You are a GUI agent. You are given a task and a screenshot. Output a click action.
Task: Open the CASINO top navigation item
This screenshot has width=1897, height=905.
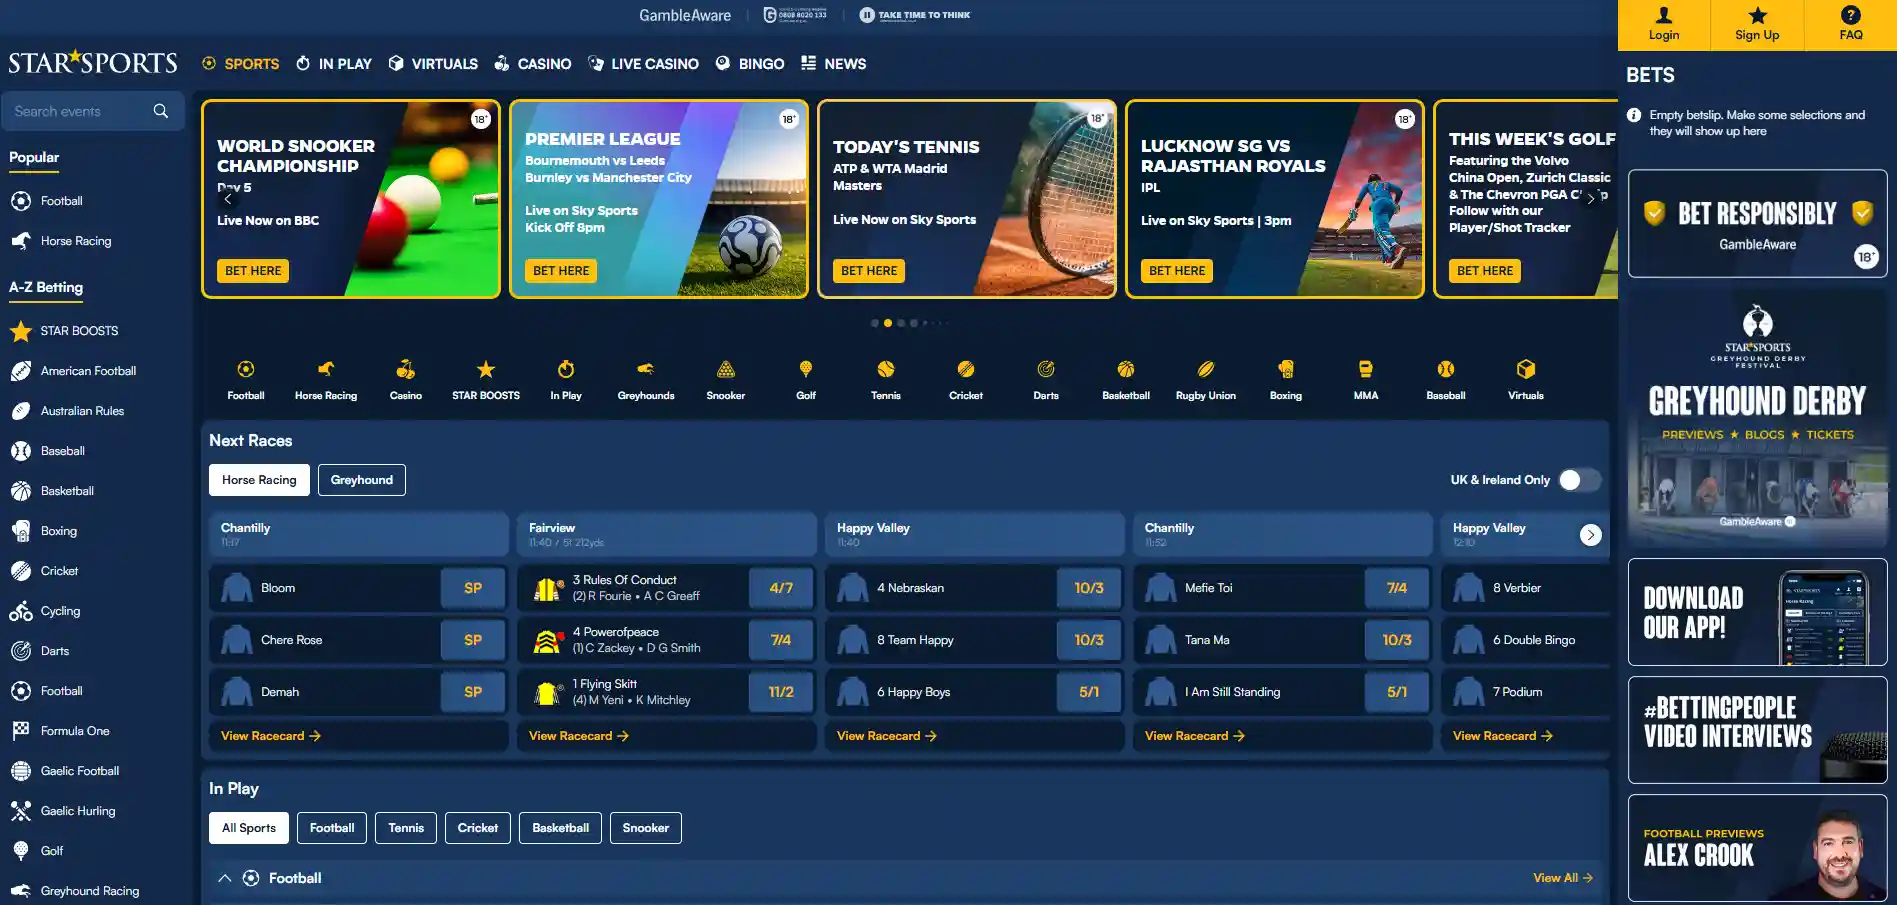pyautogui.click(x=533, y=64)
